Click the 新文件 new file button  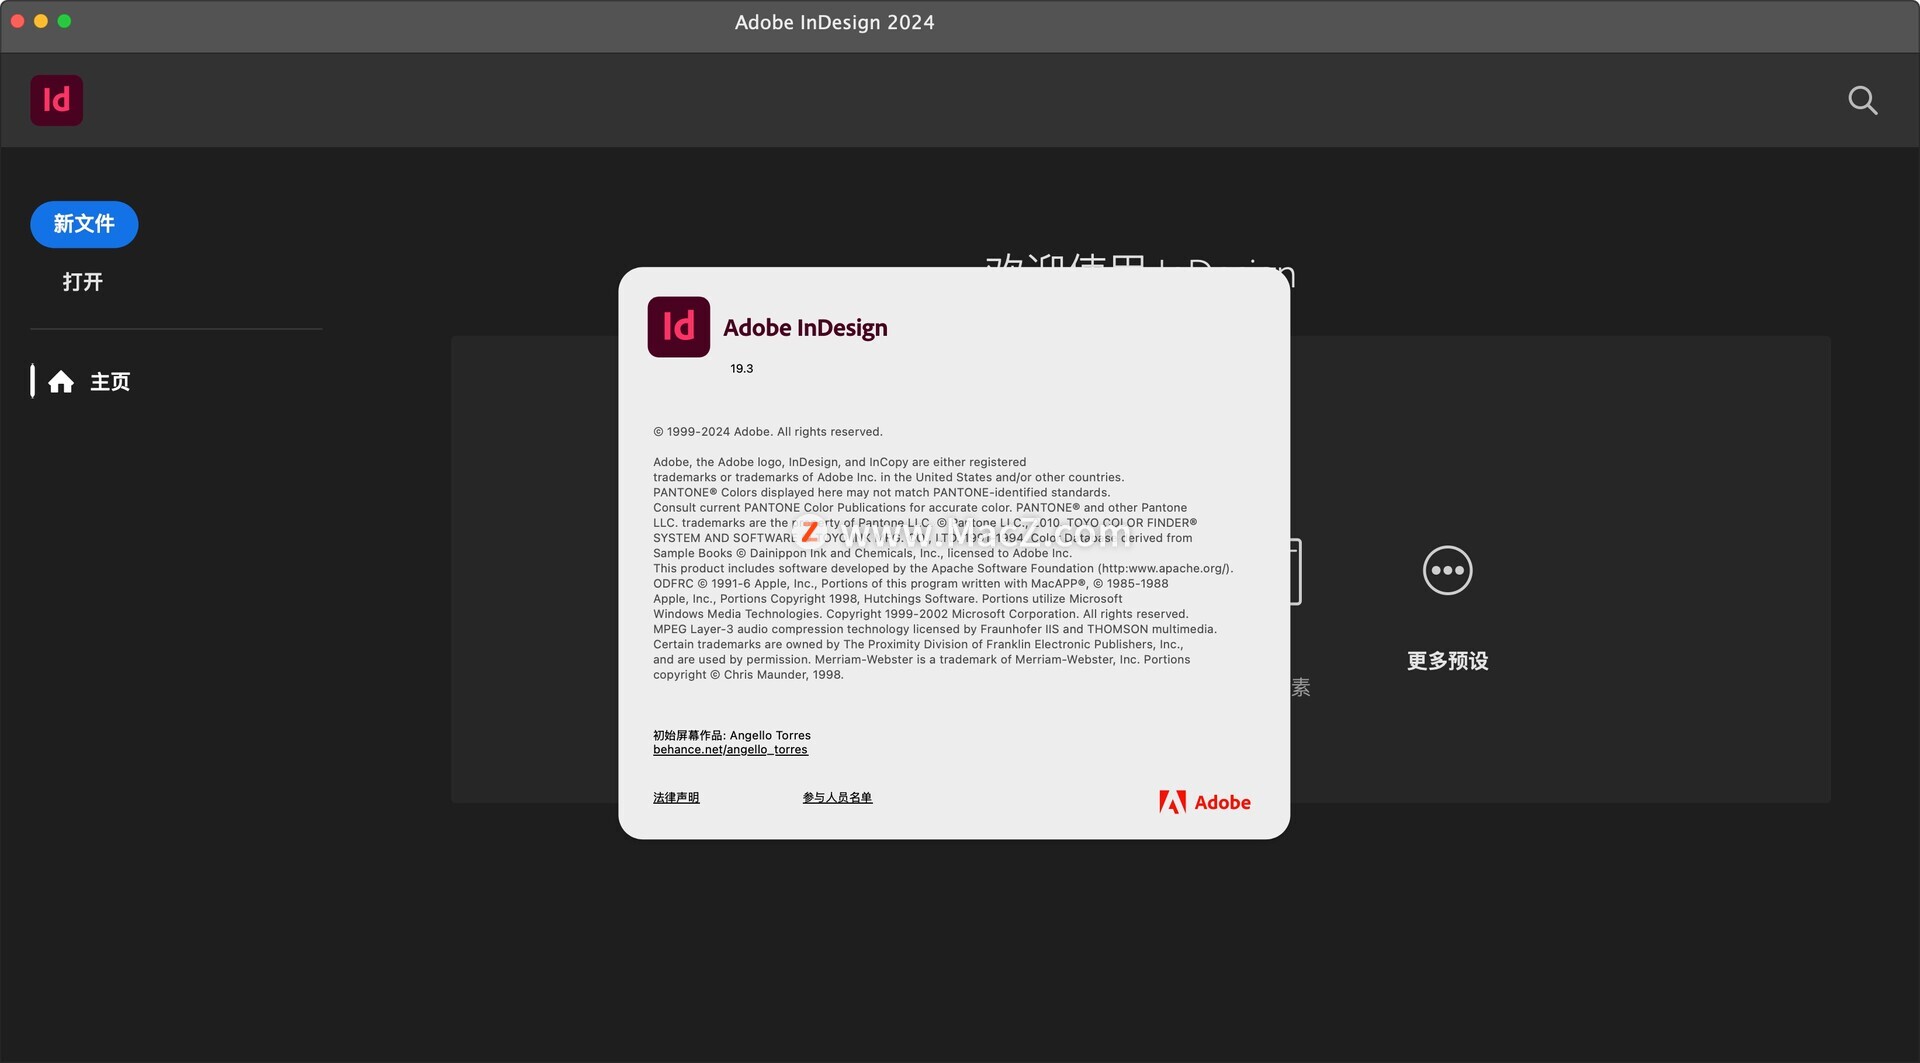click(84, 224)
